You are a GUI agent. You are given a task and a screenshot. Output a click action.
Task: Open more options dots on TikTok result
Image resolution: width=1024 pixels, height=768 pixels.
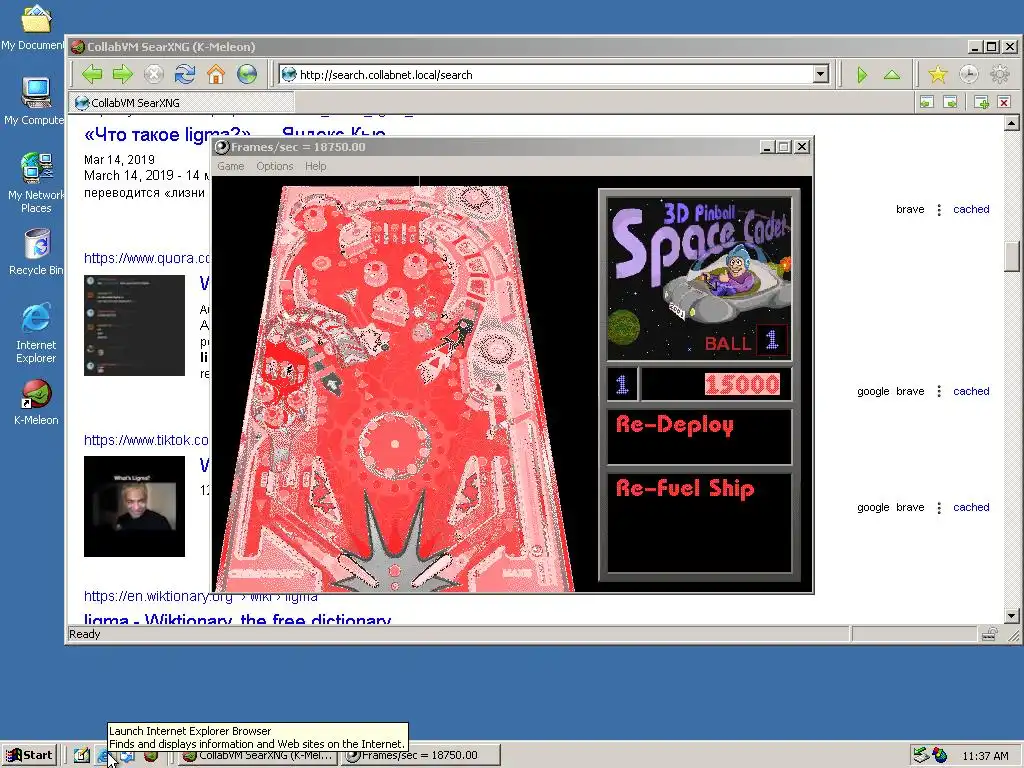pyautogui.click(x=938, y=507)
